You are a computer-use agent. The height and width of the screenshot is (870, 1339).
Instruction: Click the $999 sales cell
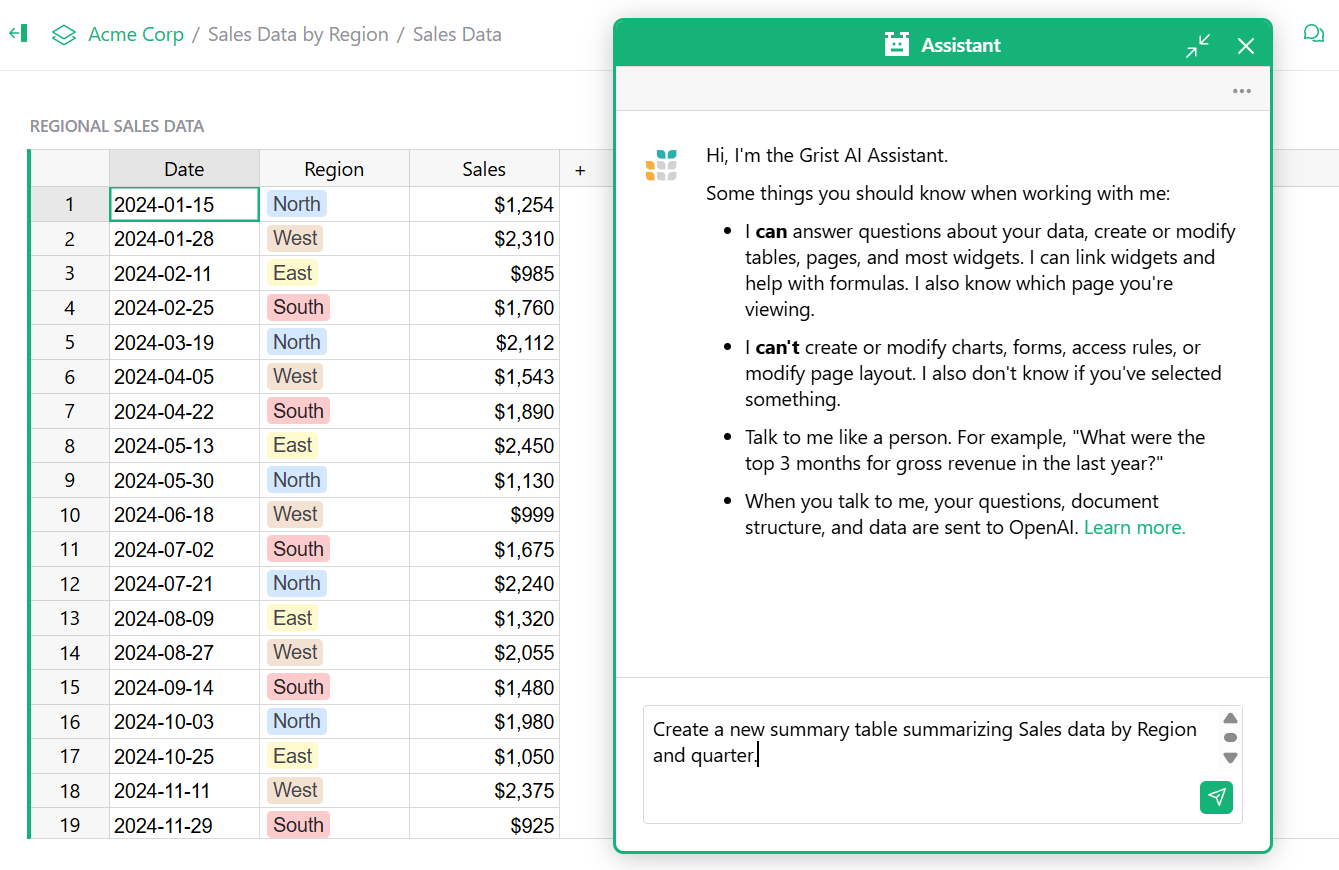pyautogui.click(x=484, y=514)
